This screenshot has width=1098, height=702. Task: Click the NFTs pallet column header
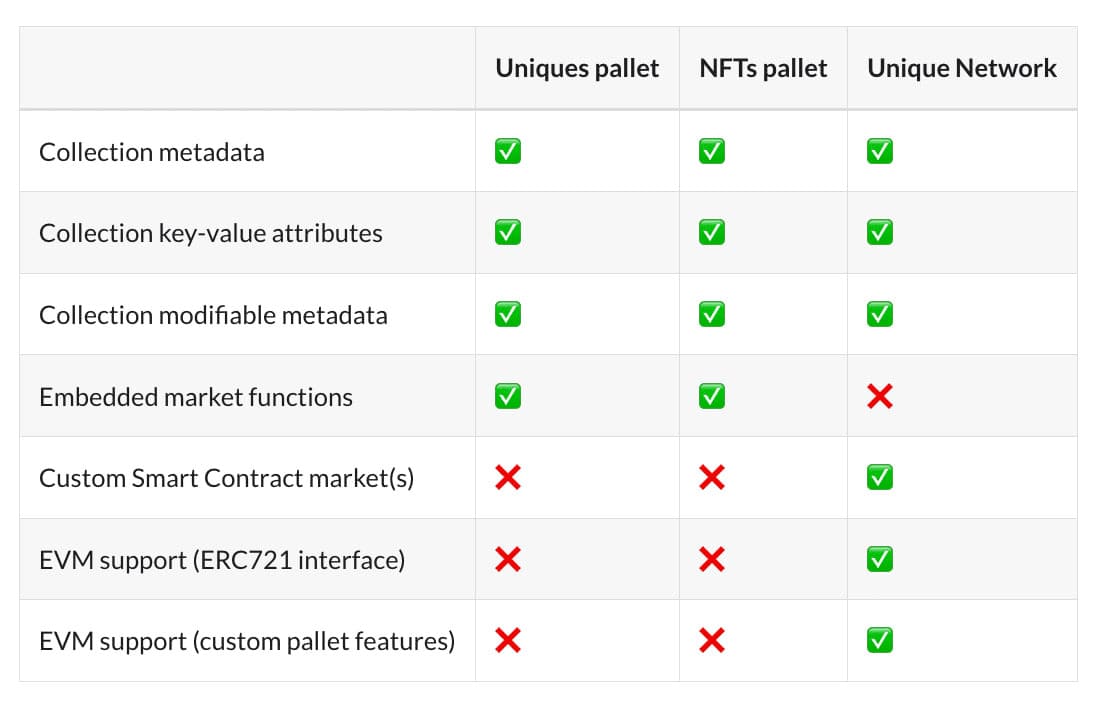coord(763,69)
